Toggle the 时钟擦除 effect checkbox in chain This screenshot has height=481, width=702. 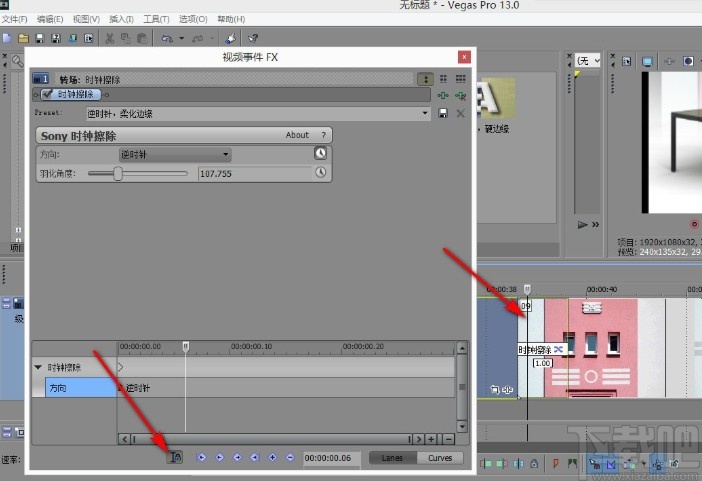(47, 94)
